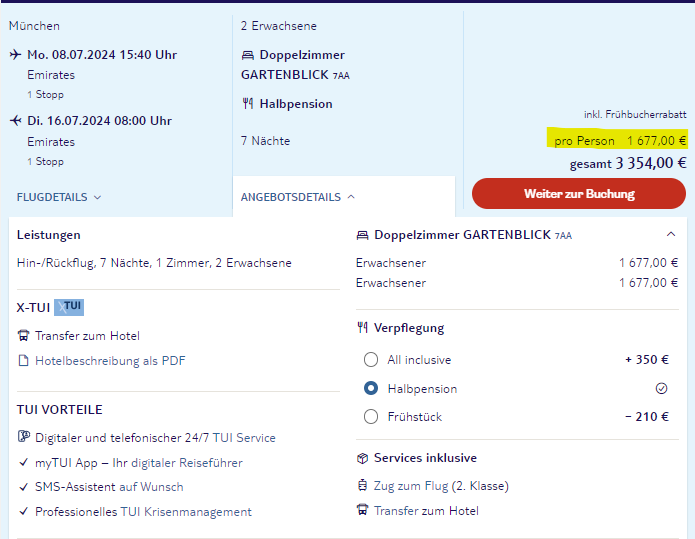Screen dimensions: 695x539
Task: Select the Halbpension radio button
Action: coord(371,388)
